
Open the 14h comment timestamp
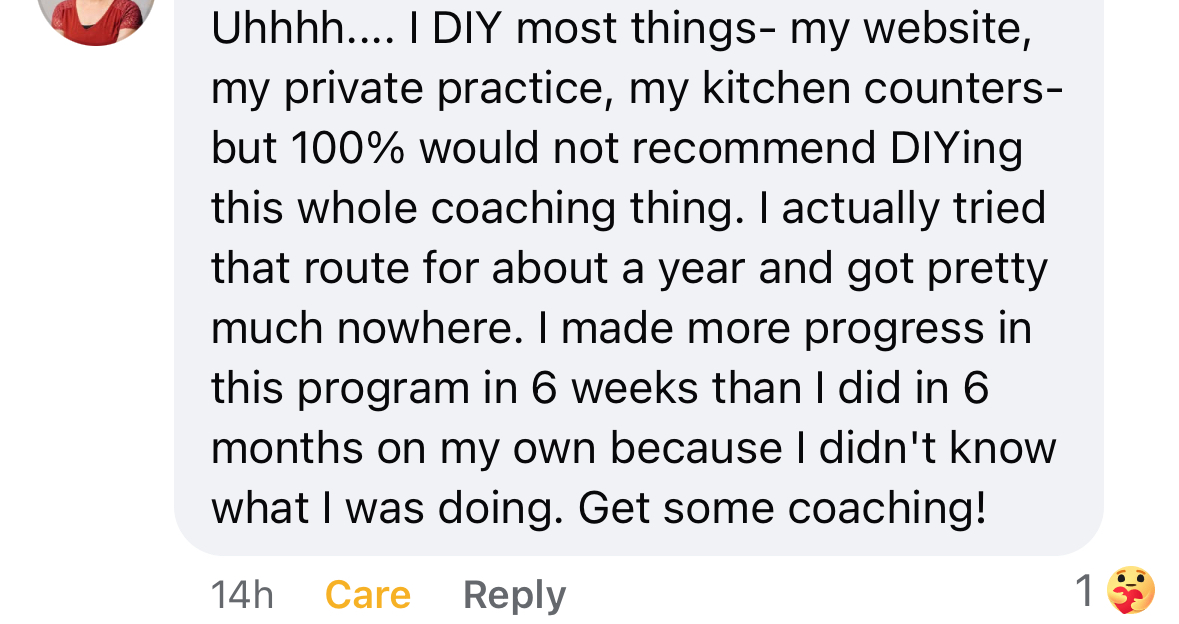[242, 595]
